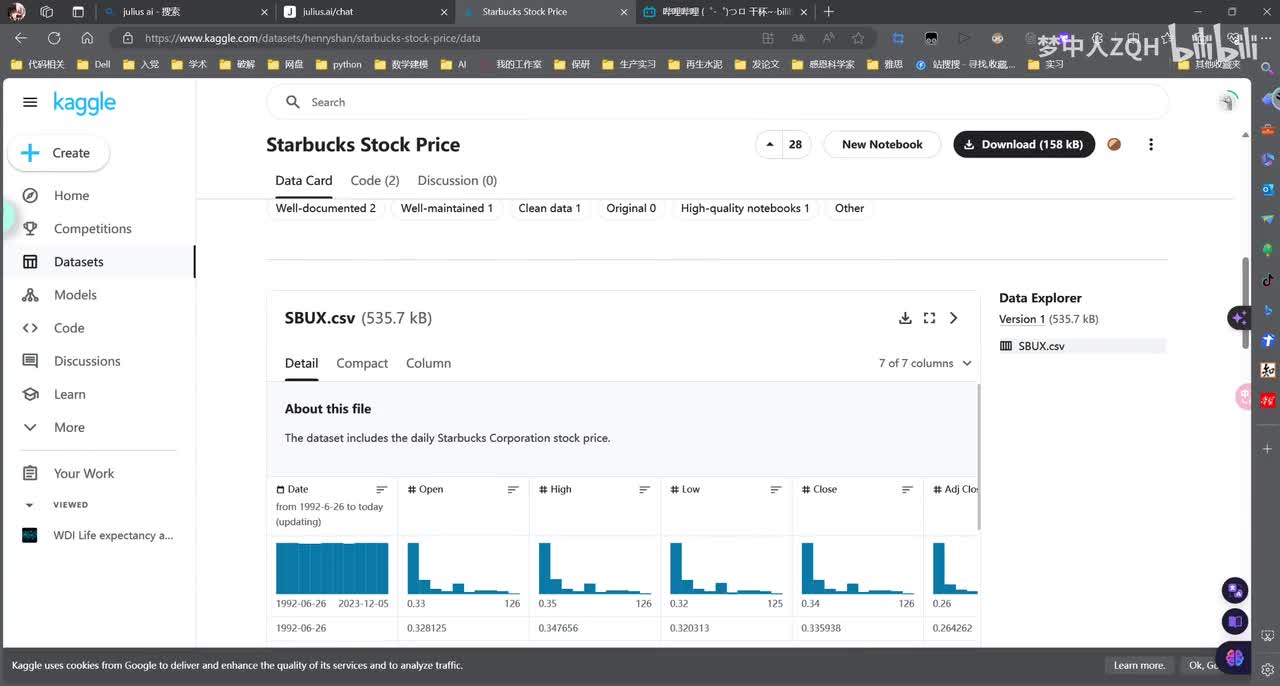
Task: Sort the Open column
Action: pos(513,490)
